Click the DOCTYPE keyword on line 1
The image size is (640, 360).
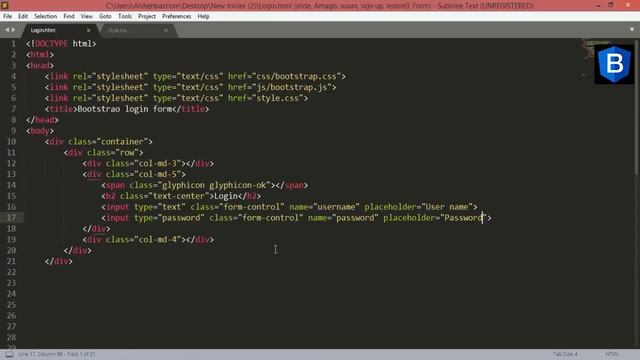pyautogui.click(x=51, y=44)
